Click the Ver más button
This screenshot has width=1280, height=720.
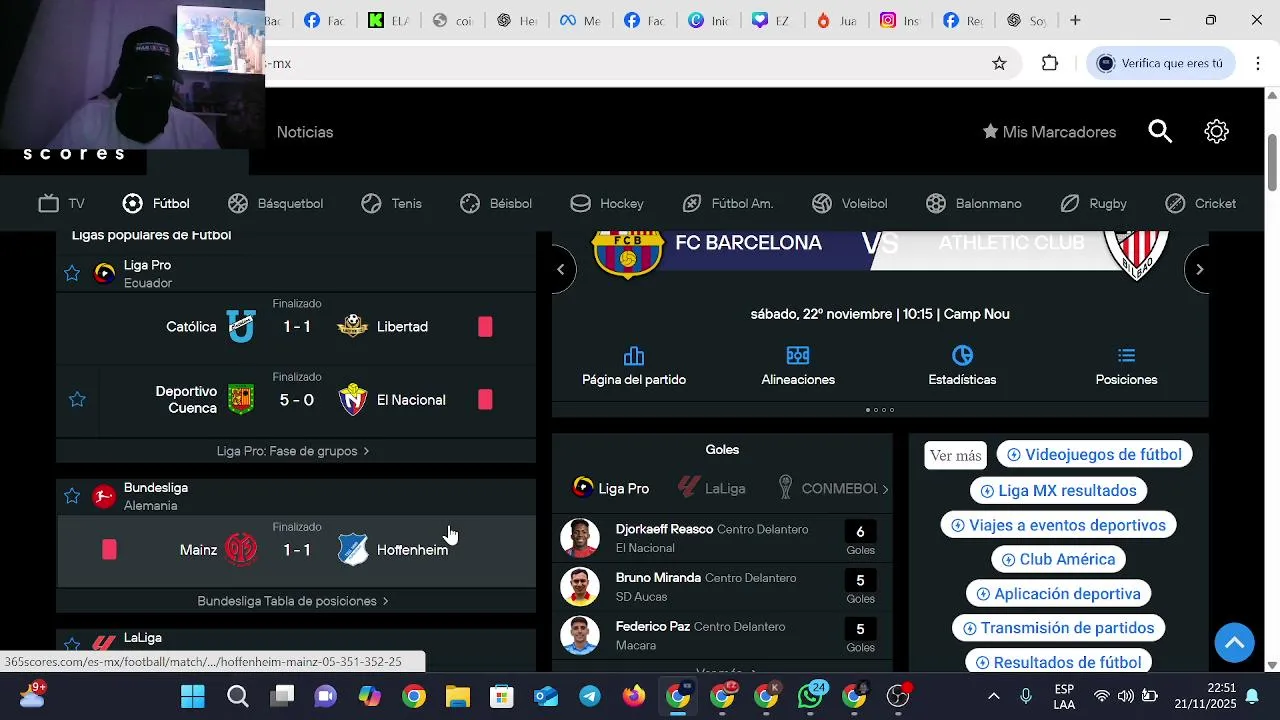[956, 455]
